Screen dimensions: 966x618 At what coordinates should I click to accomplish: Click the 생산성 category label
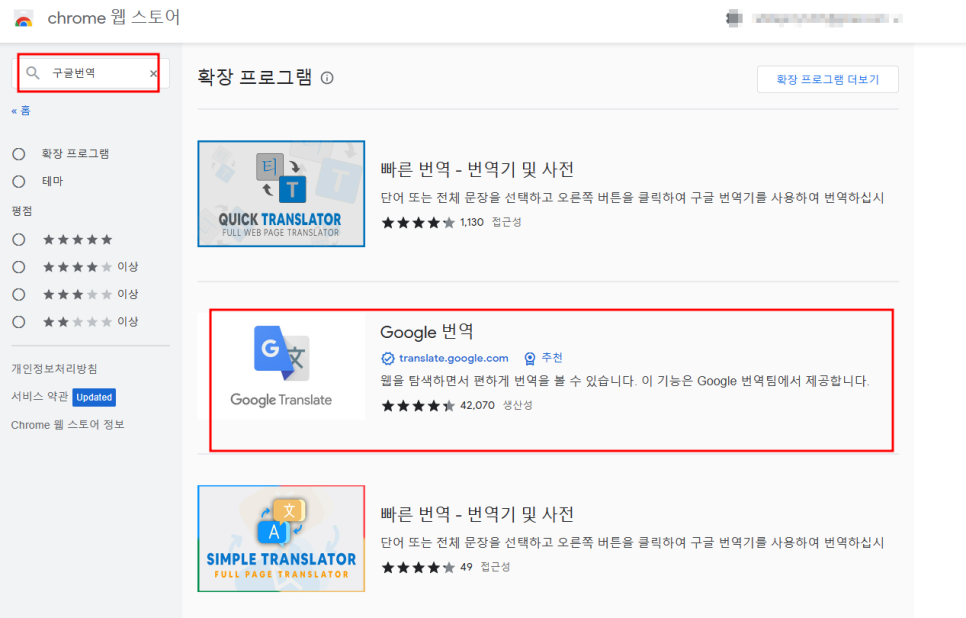pos(518,405)
